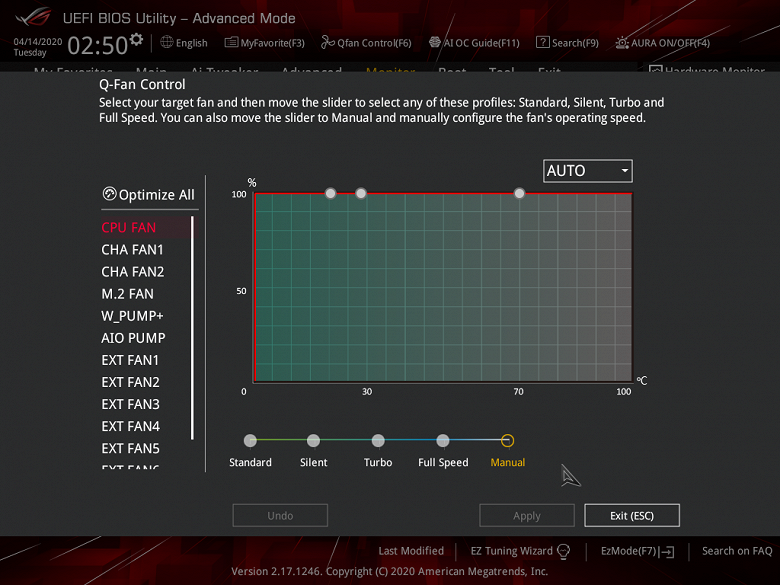Click the Optimize All gauge icon
780x585 pixels.
tap(109, 194)
